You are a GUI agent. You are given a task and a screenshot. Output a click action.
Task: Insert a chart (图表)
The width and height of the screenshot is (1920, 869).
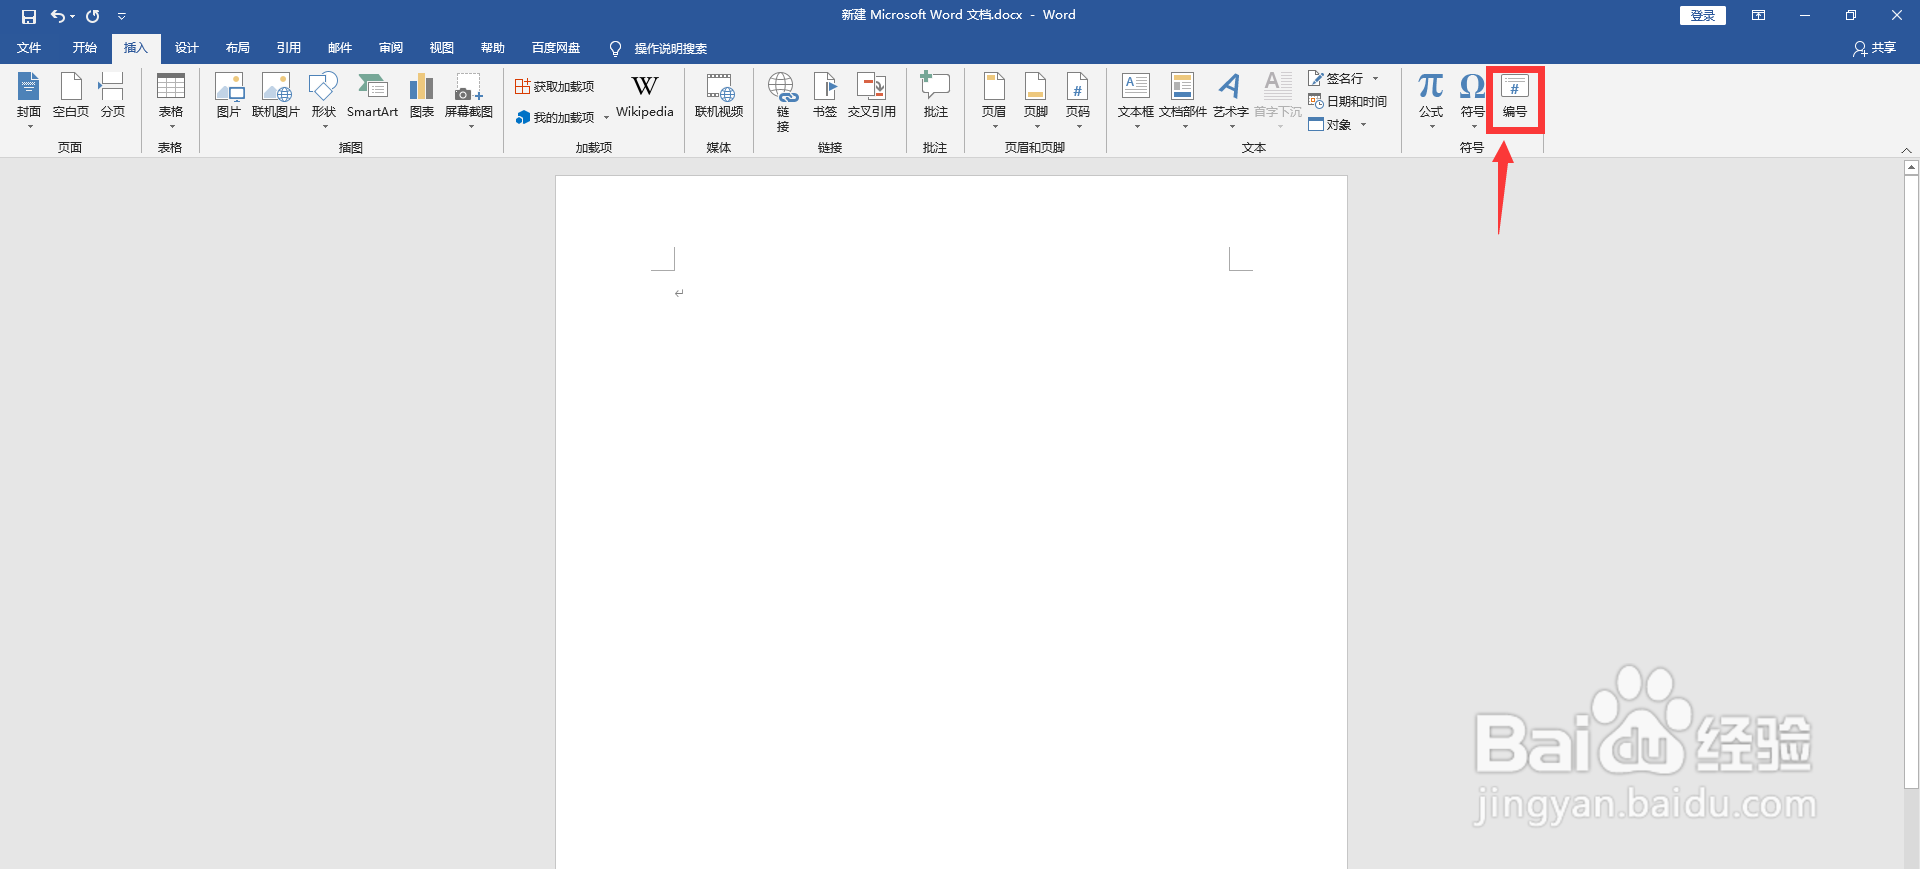coord(422,97)
